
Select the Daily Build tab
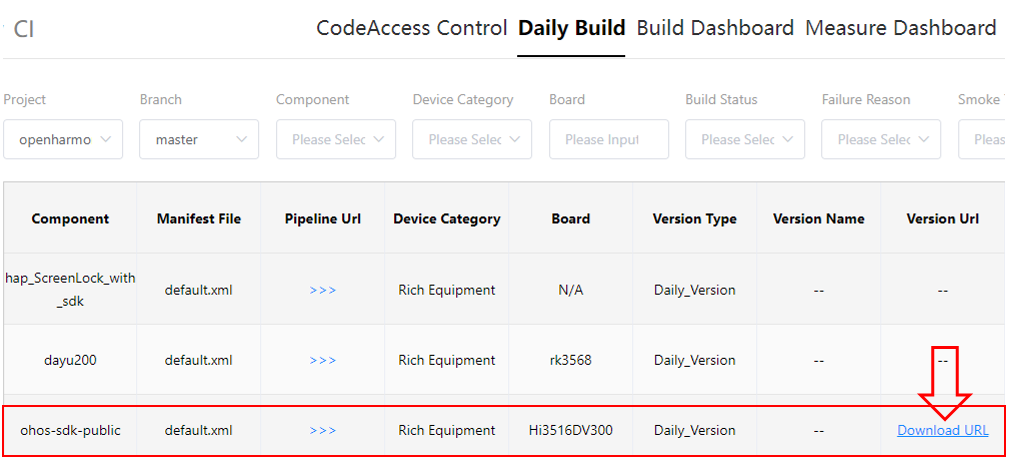[571, 28]
